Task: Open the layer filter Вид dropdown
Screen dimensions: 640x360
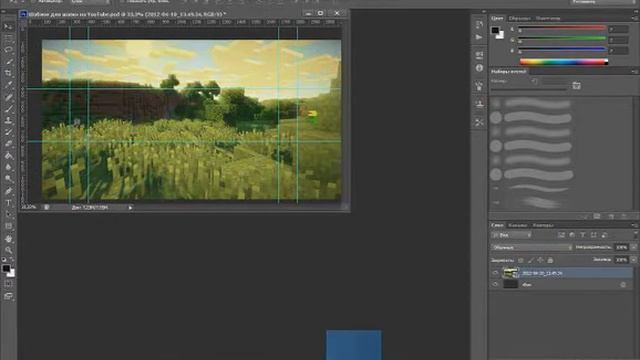Action: pyautogui.click(x=512, y=235)
